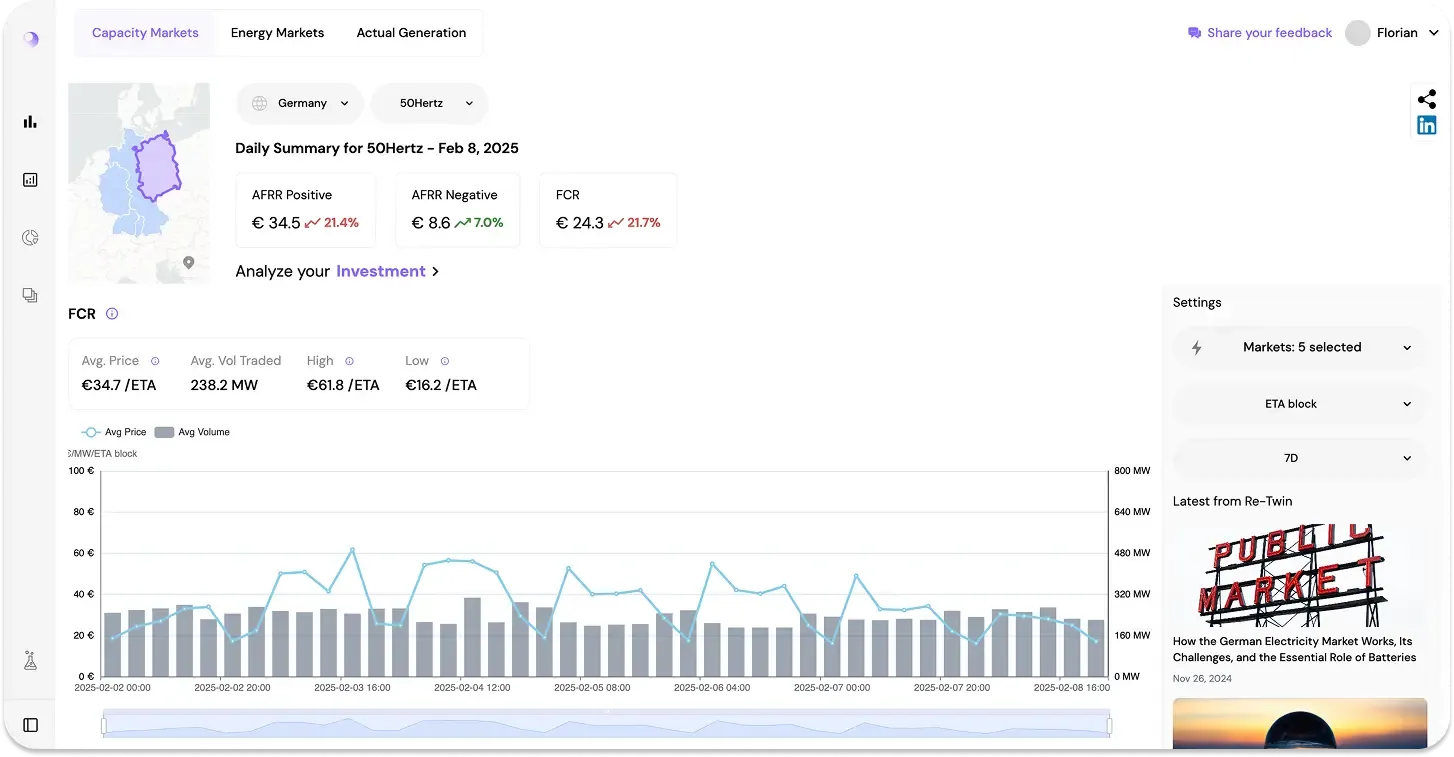Select the FCR summary card

point(608,210)
